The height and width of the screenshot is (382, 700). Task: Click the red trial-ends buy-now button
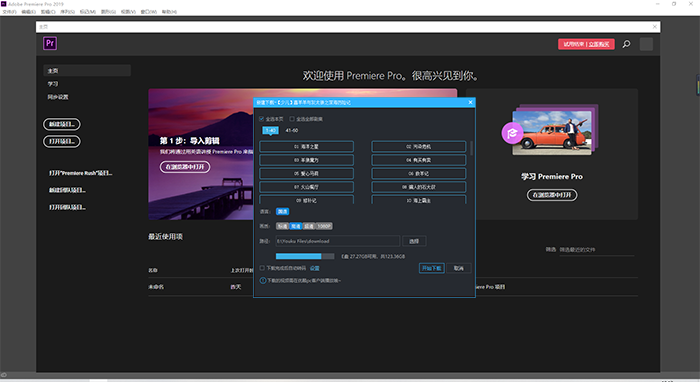(x=586, y=44)
